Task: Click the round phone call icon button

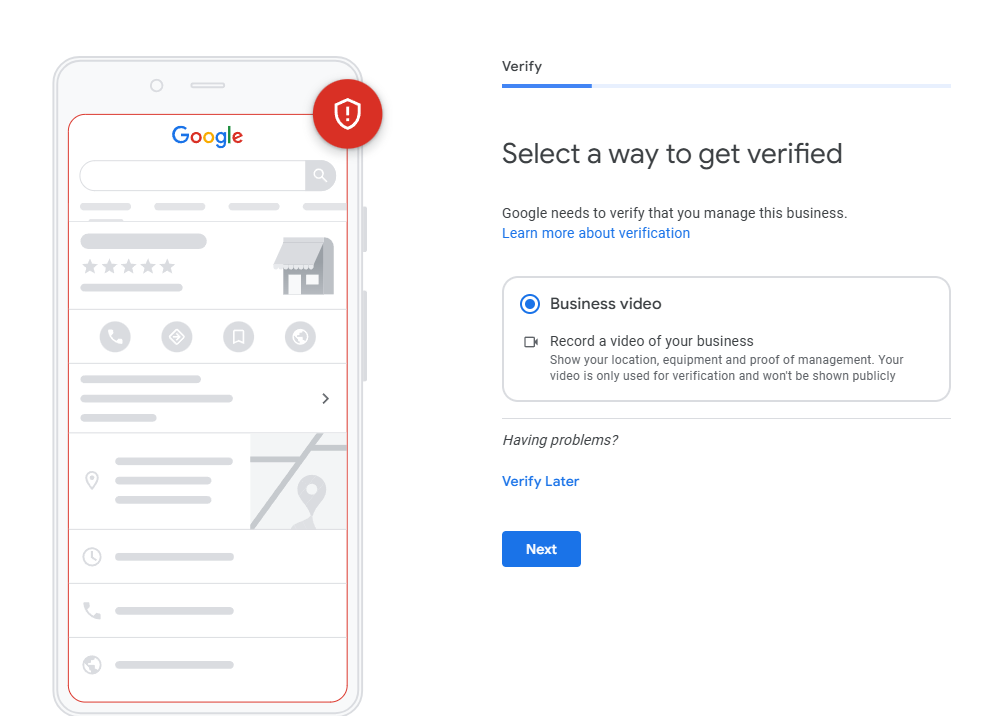Action: point(115,336)
